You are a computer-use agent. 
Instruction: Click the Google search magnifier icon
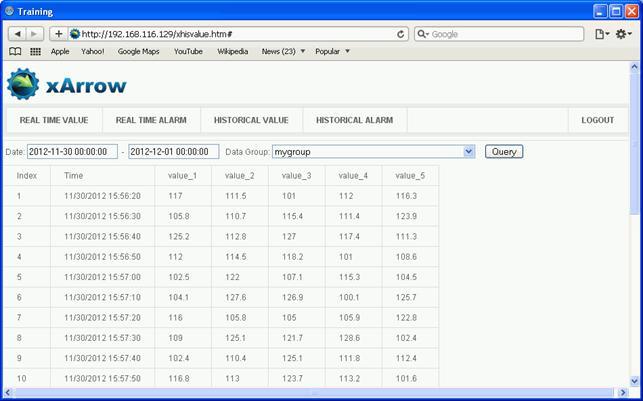point(422,34)
